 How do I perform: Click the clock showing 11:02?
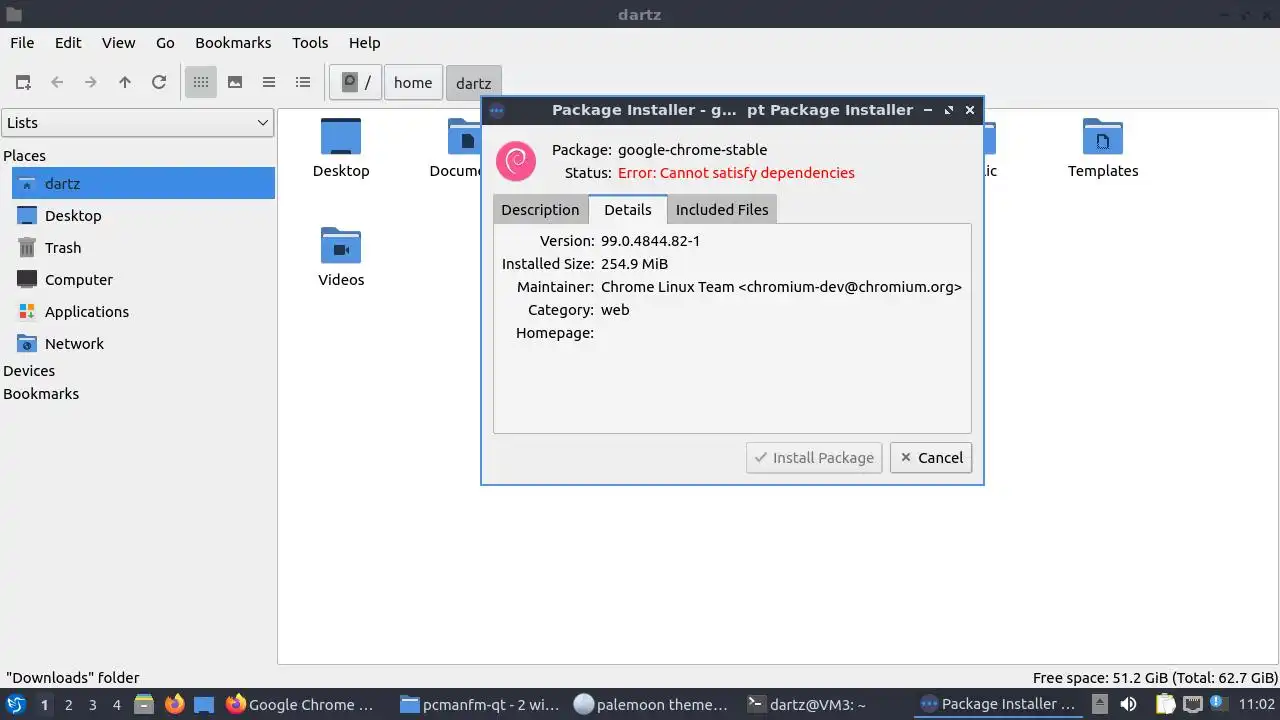point(1256,704)
